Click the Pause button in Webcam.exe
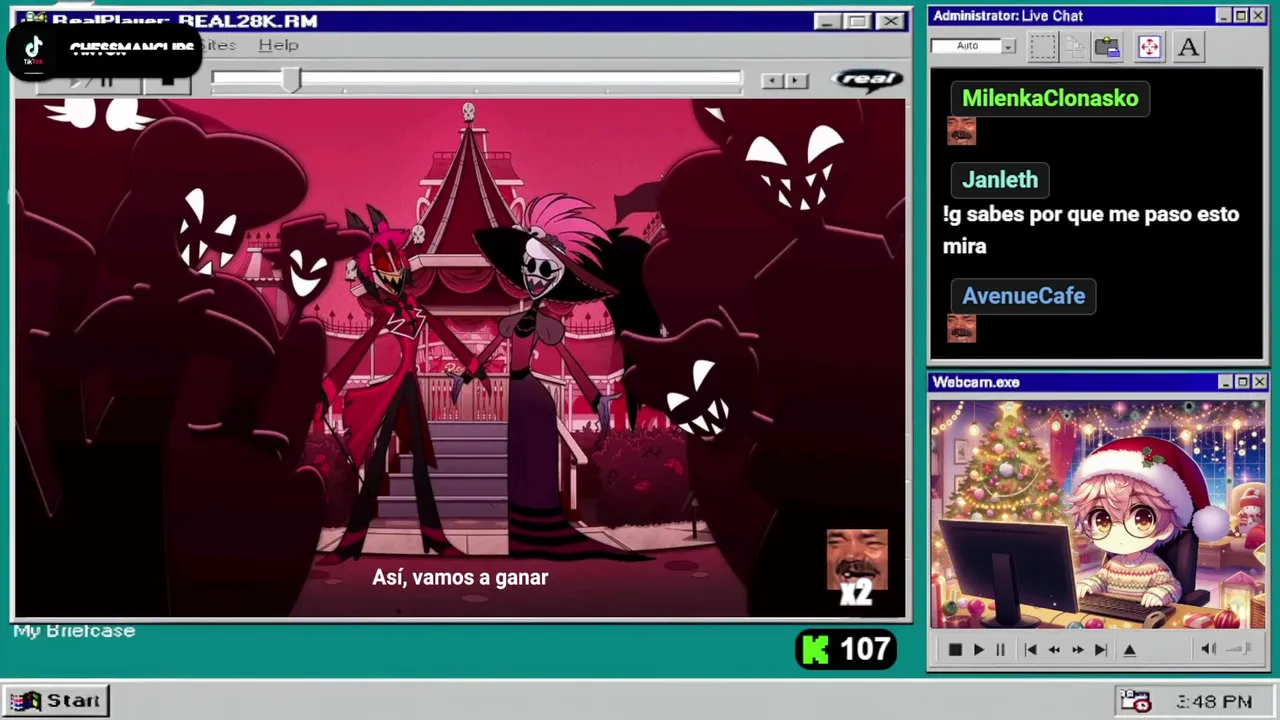1280x720 pixels. click(1000, 650)
